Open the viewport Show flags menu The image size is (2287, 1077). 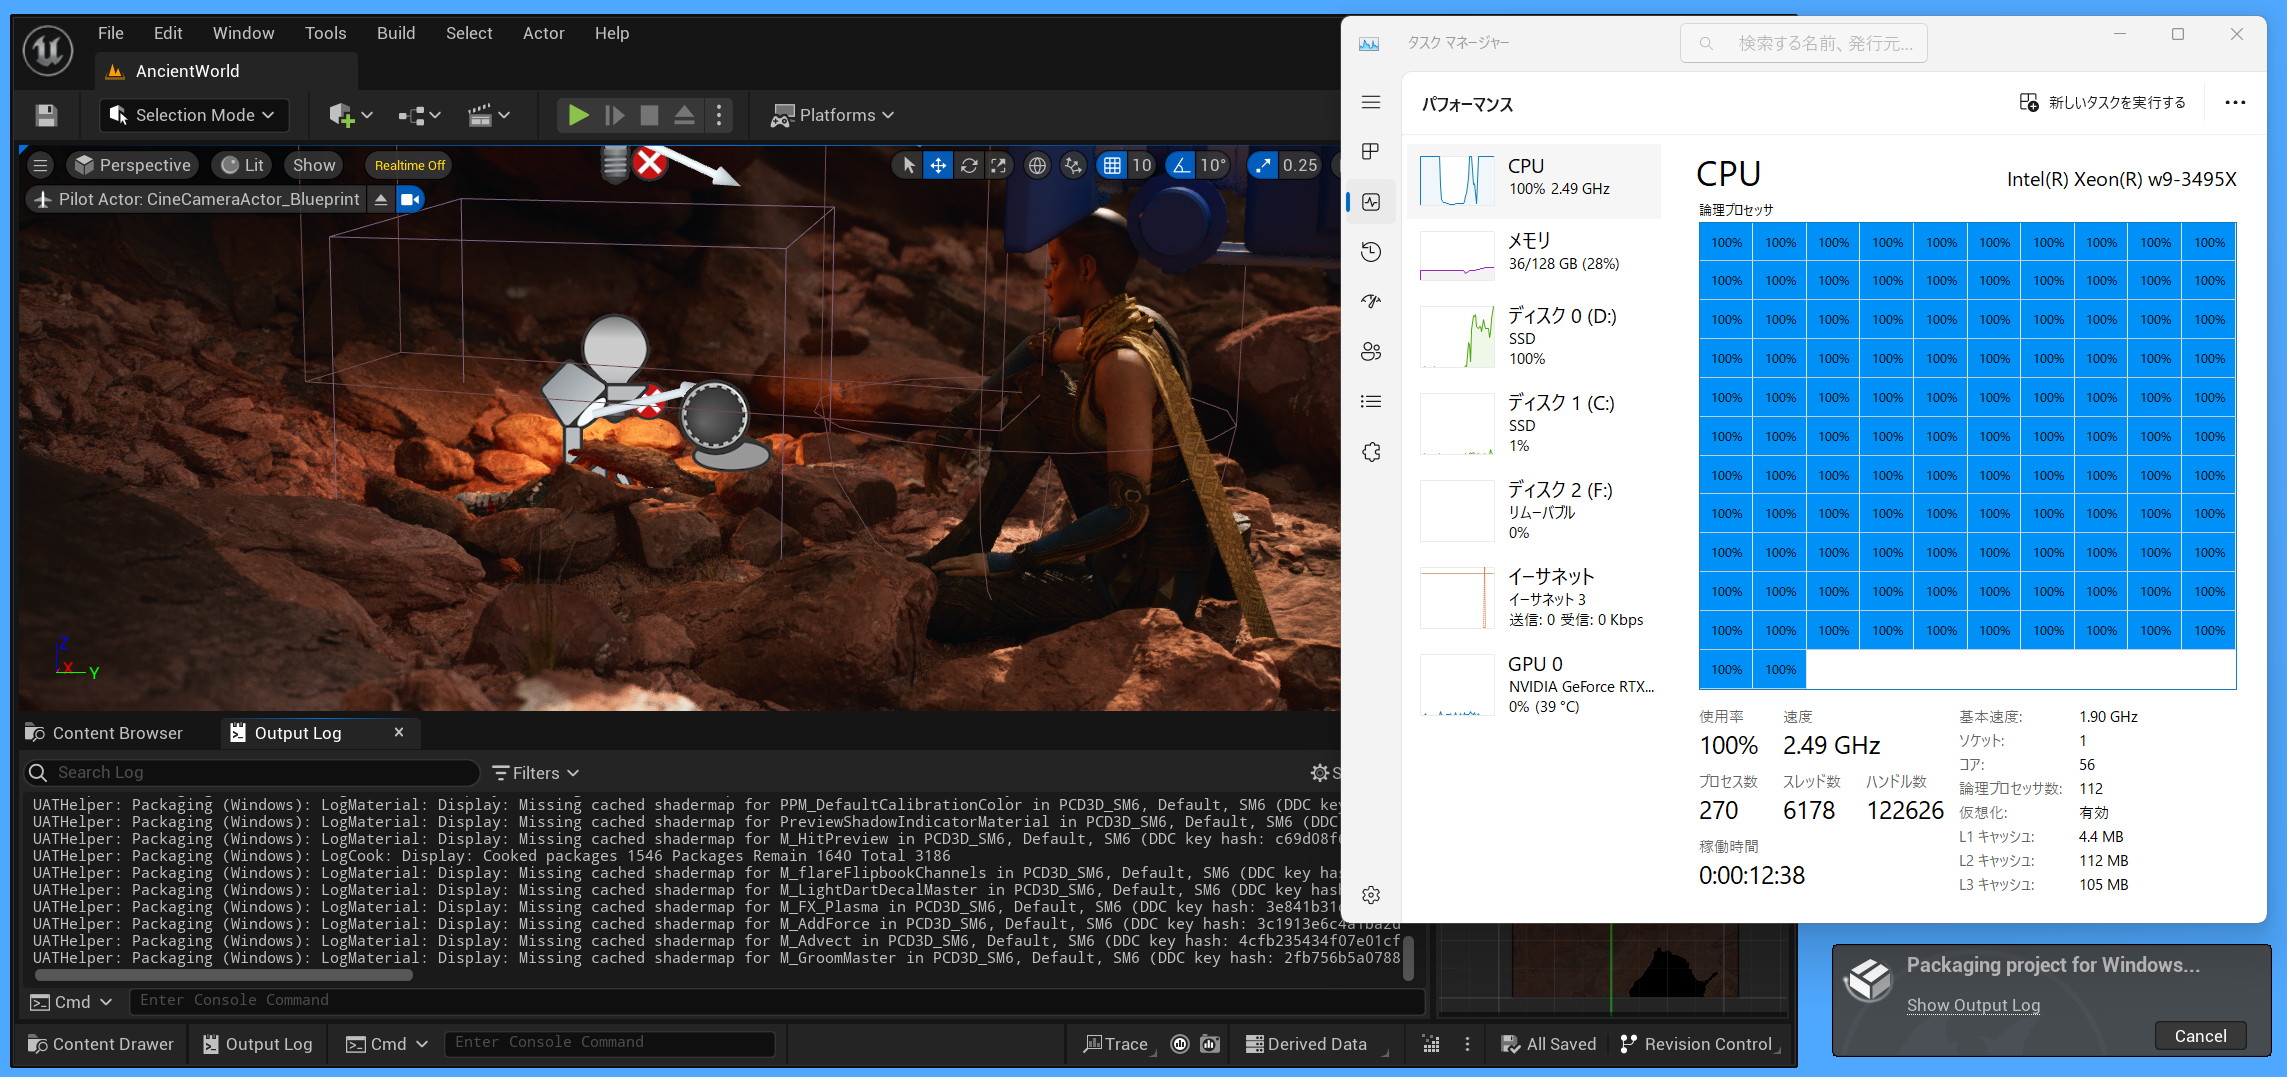click(x=314, y=165)
